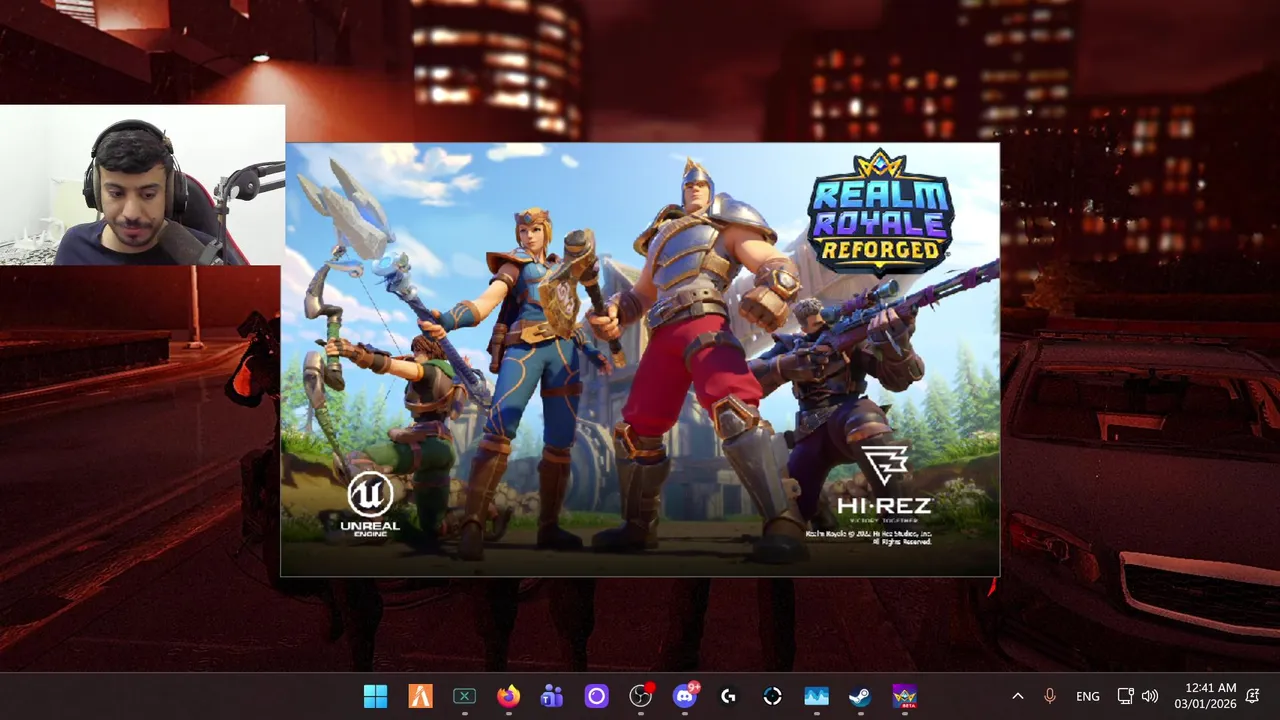Open Steam from the taskbar
1280x720 pixels.
tap(861, 696)
